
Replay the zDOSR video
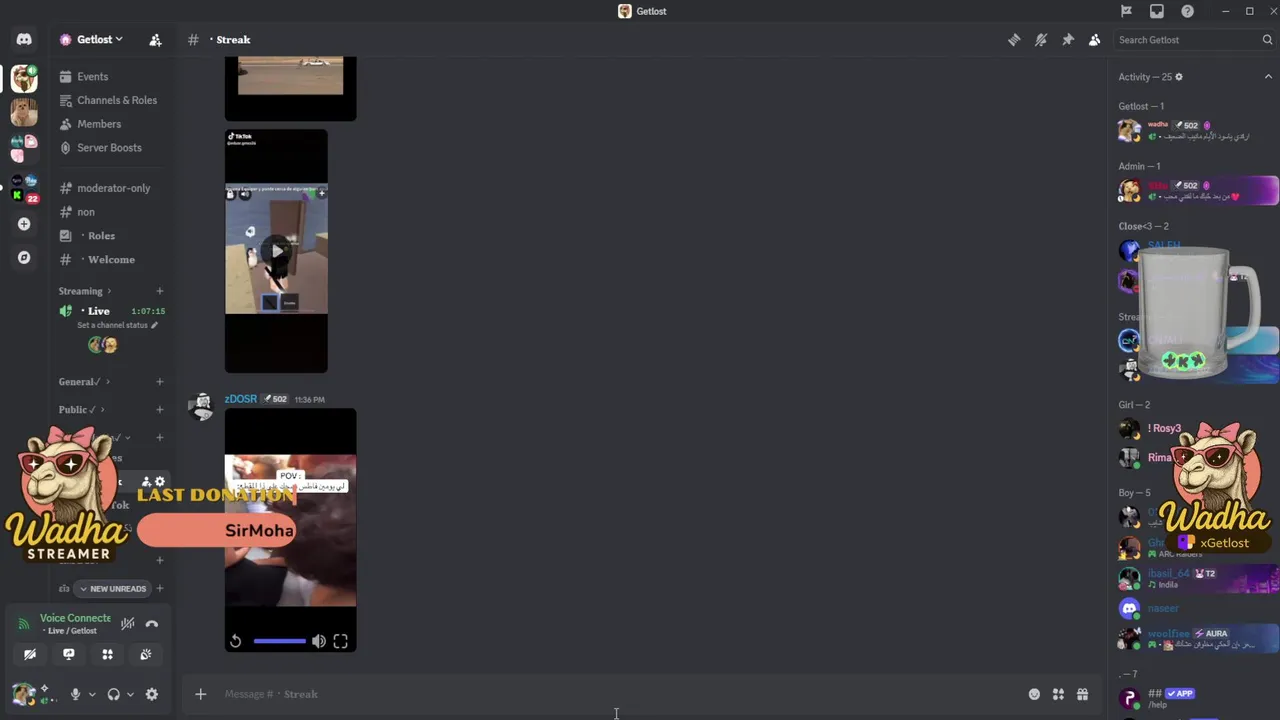coord(235,642)
